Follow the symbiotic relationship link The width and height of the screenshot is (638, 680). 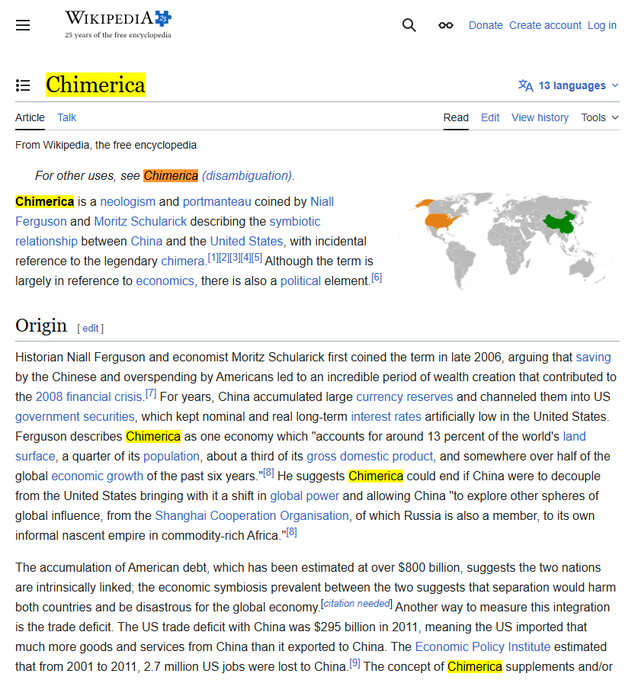click(x=295, y=222)
